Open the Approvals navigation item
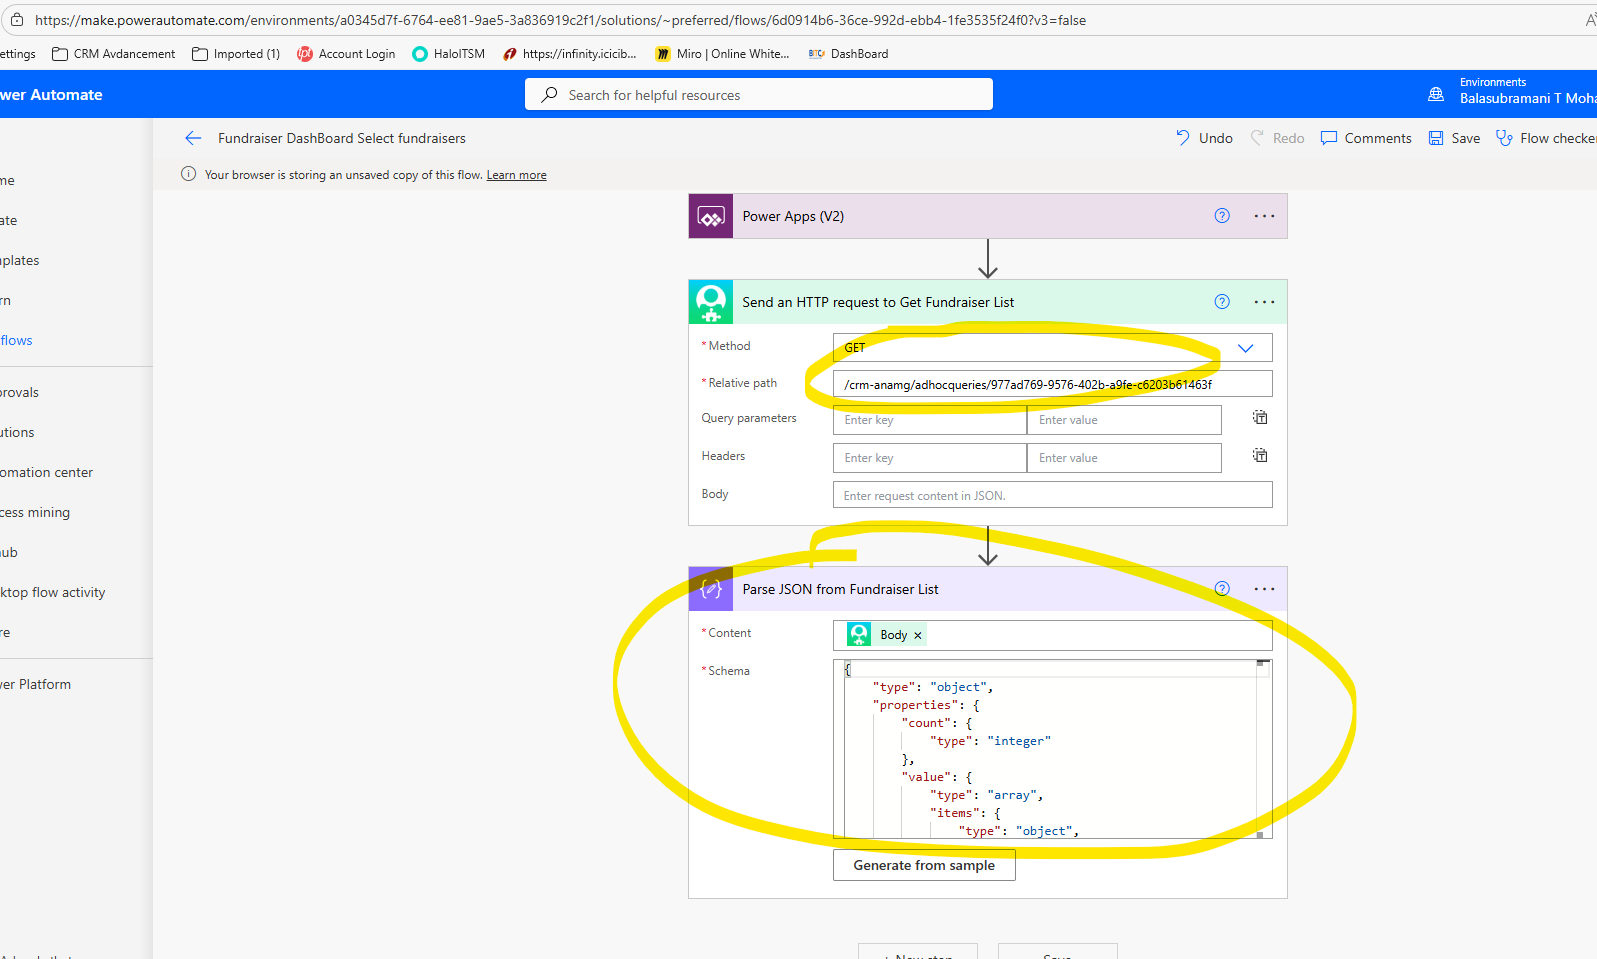The image size is (1597, 959). pos(19,392)
